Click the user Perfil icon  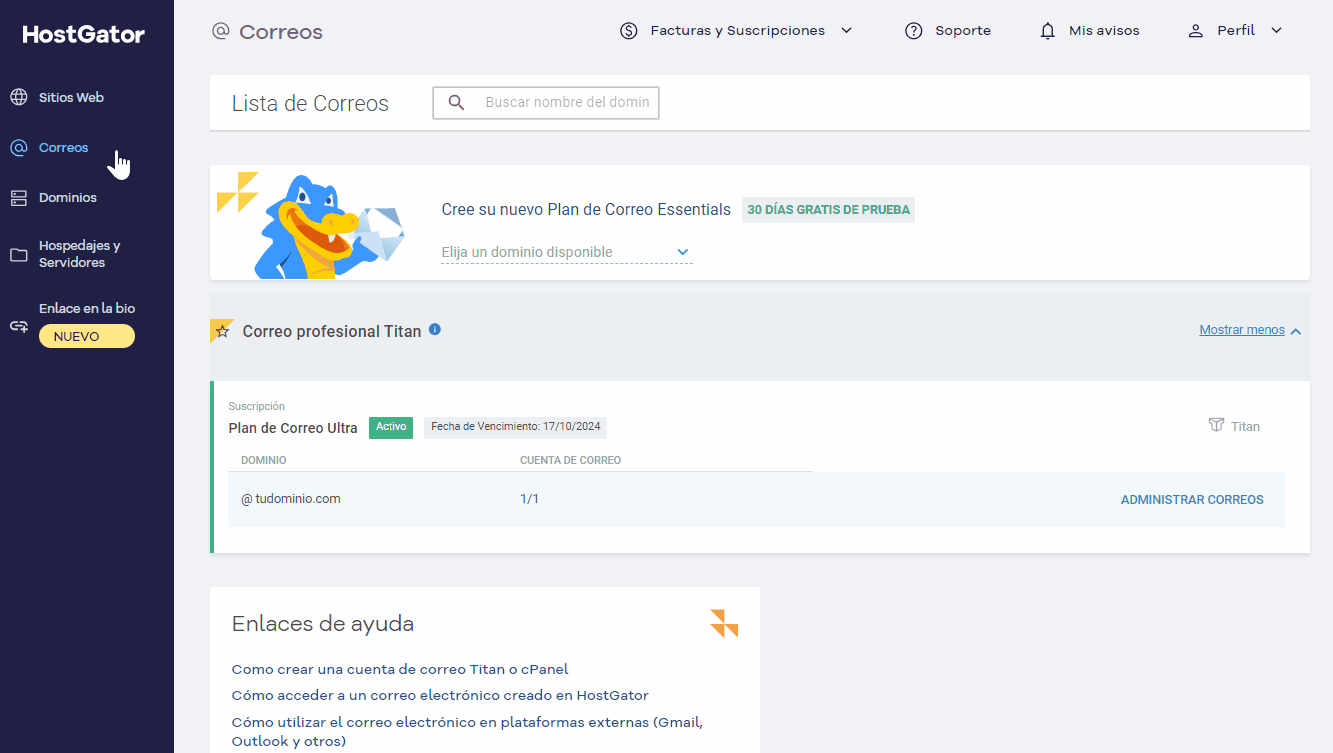pos(1195,31)
